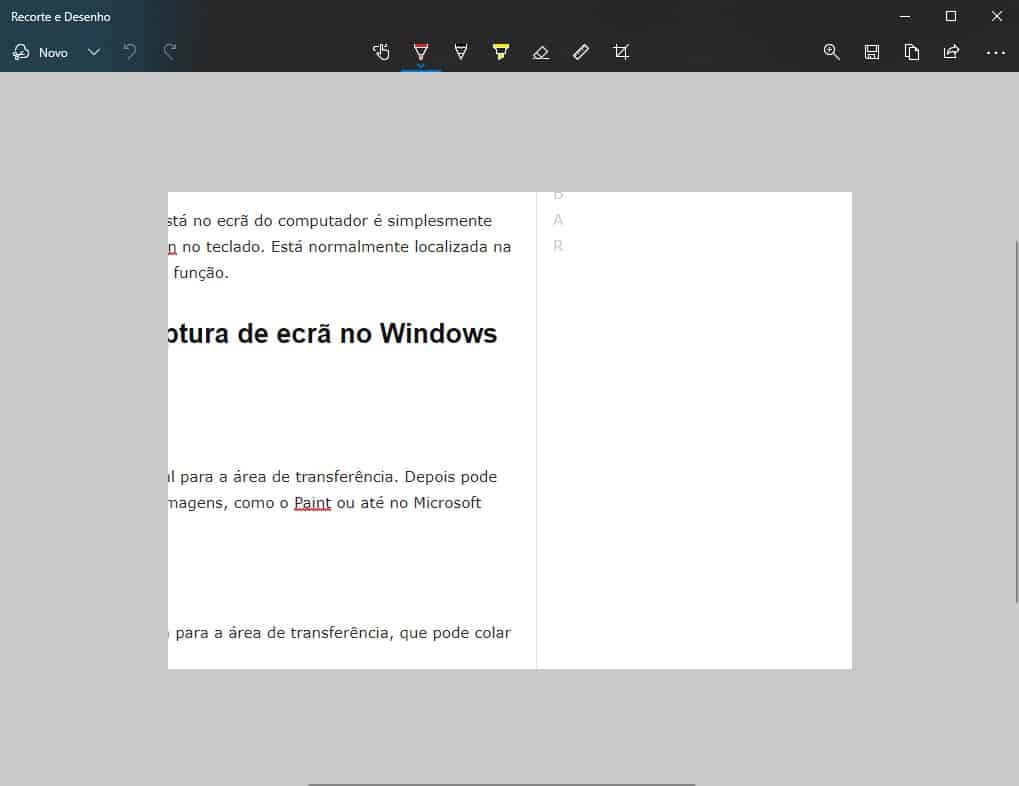The height and width of the screenshot is (786, 1019).
Task: Toggle touch writing mode
Action: tap(381, 51)
